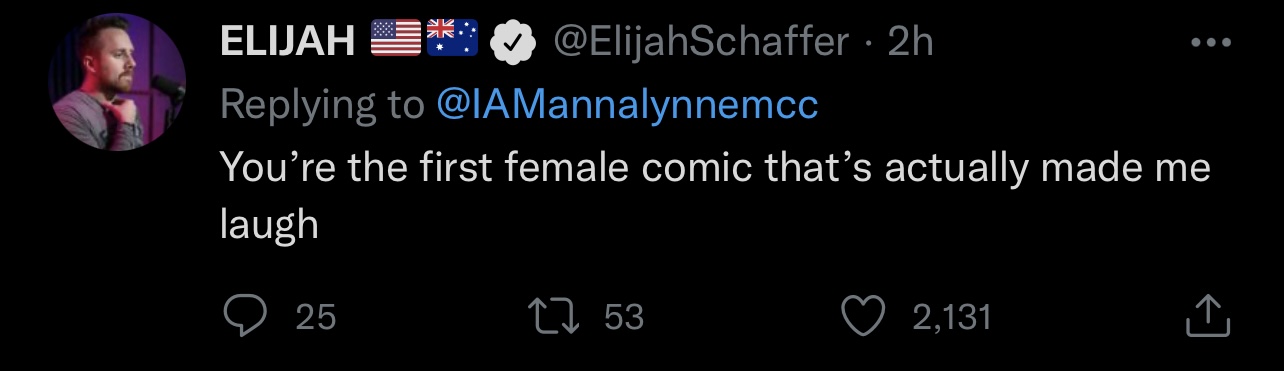Click the gray "Replying to" label
The height and width of the screenshot is (371, 1284).
point(322,105)
